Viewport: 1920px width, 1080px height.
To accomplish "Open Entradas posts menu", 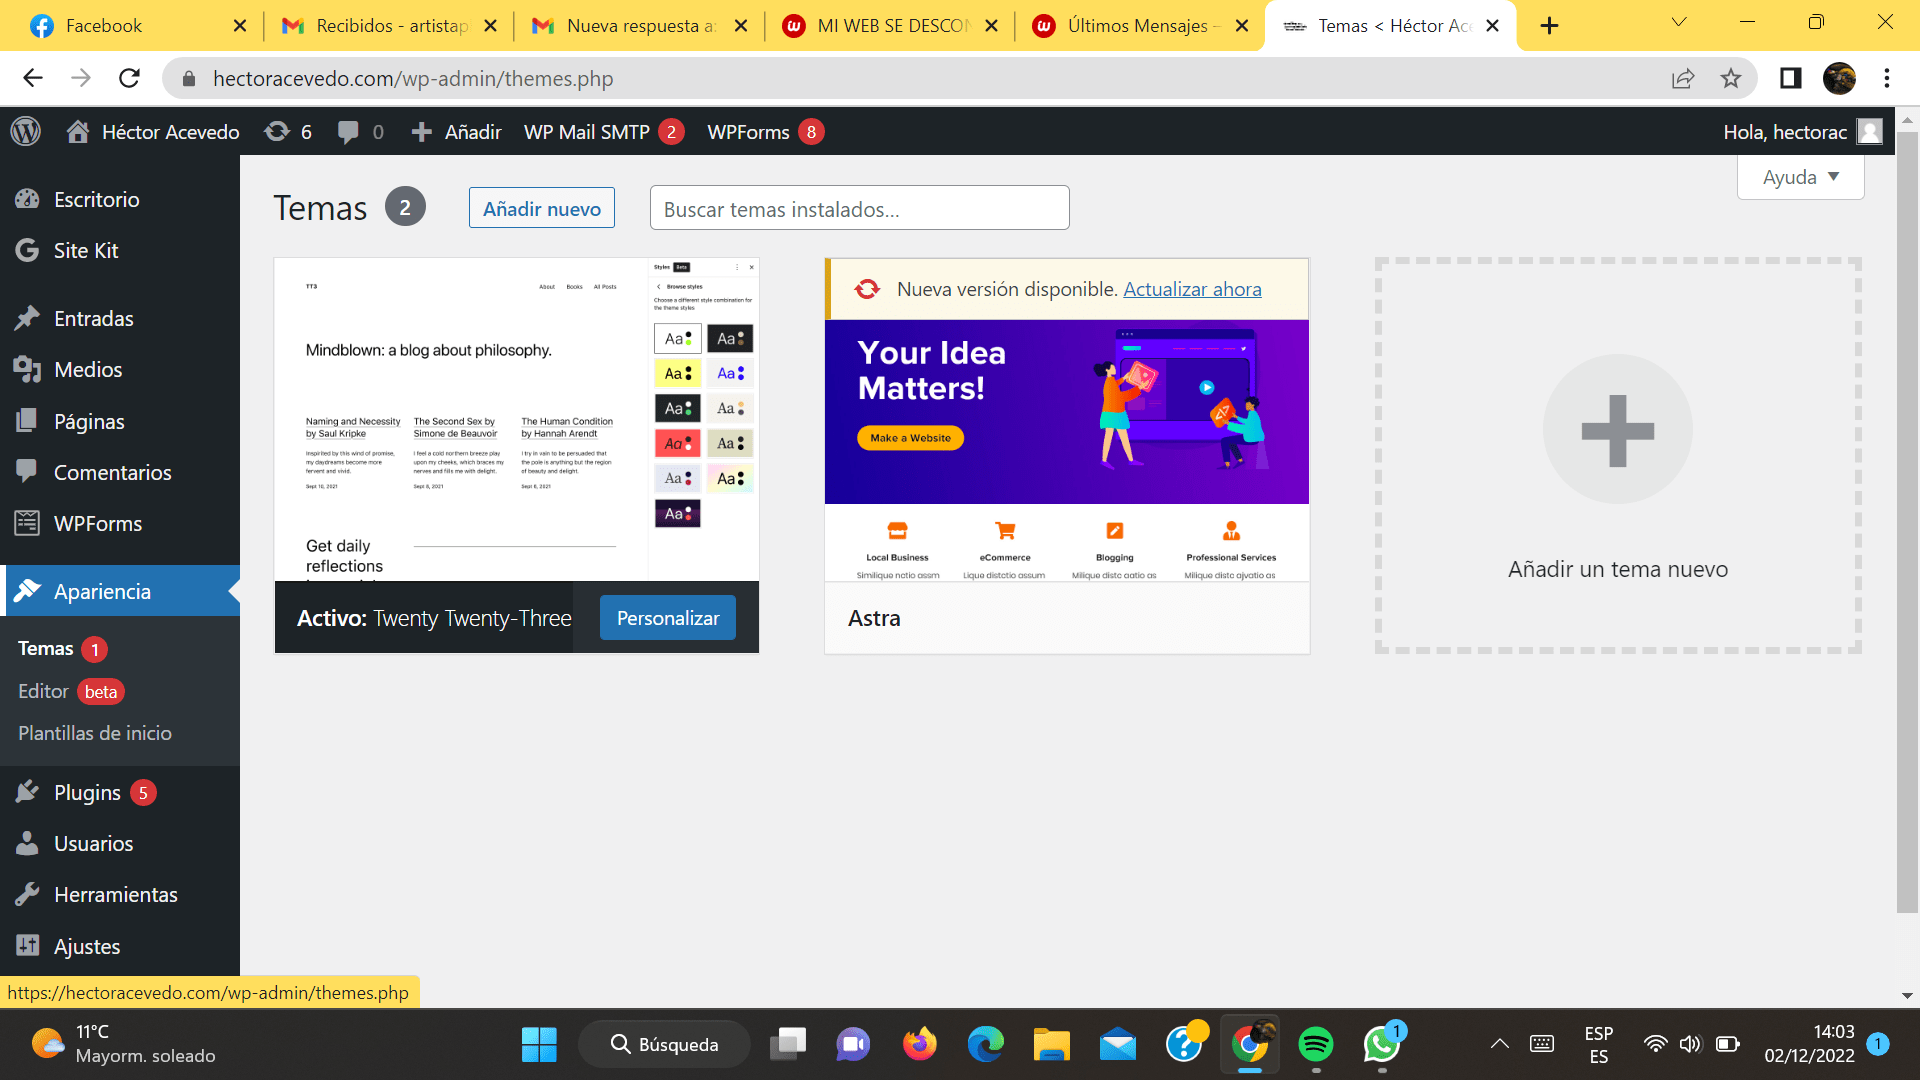I will point(120,318).
